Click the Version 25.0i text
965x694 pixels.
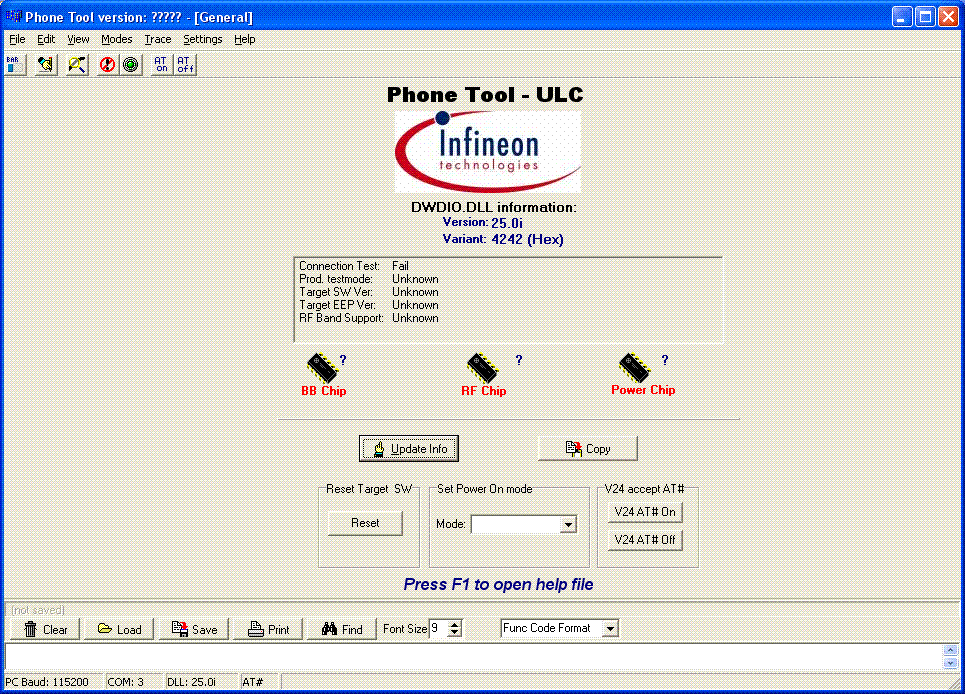coord(482,222)
